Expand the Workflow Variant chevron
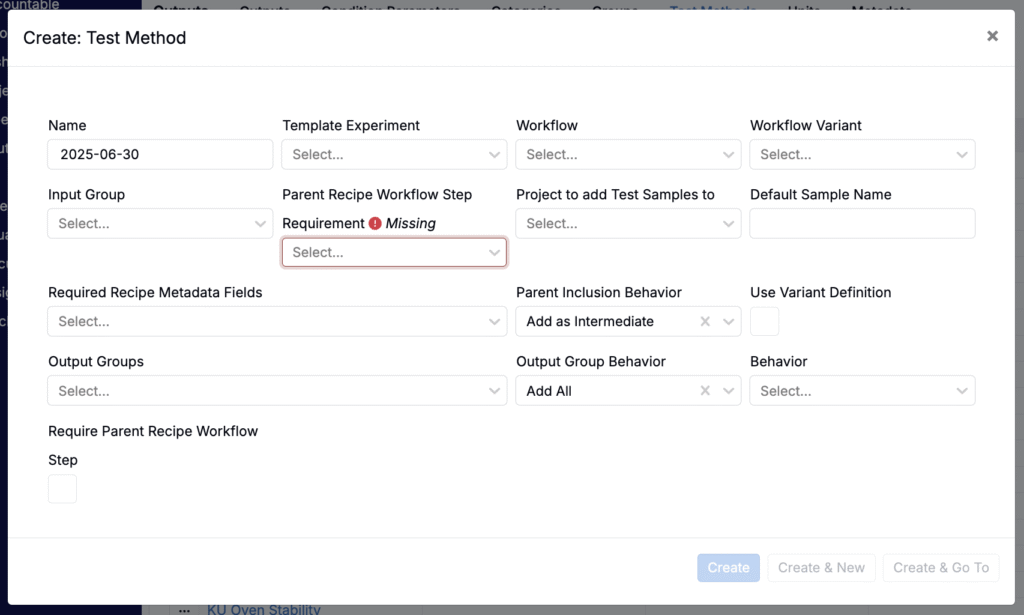Screen dimensions: 1024x615 [962, 155]
